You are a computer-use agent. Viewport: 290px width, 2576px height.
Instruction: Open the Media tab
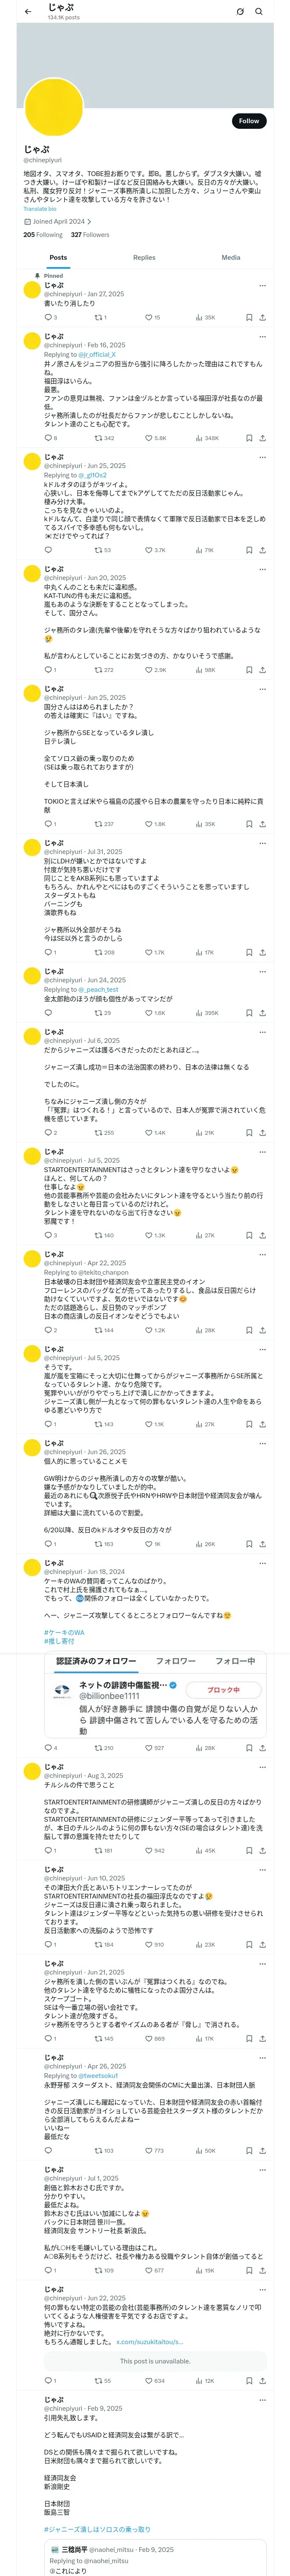pos(230,258)
